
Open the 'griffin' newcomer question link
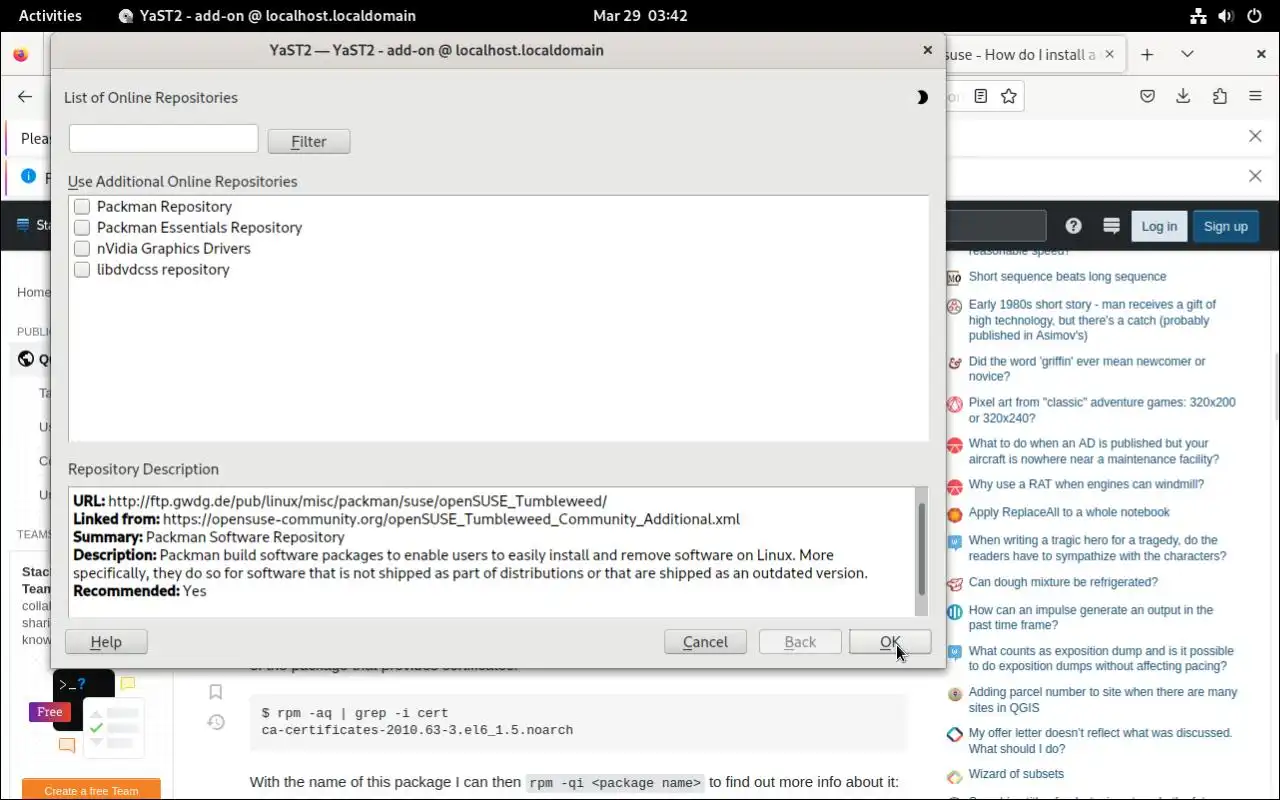coord(1087,369)
